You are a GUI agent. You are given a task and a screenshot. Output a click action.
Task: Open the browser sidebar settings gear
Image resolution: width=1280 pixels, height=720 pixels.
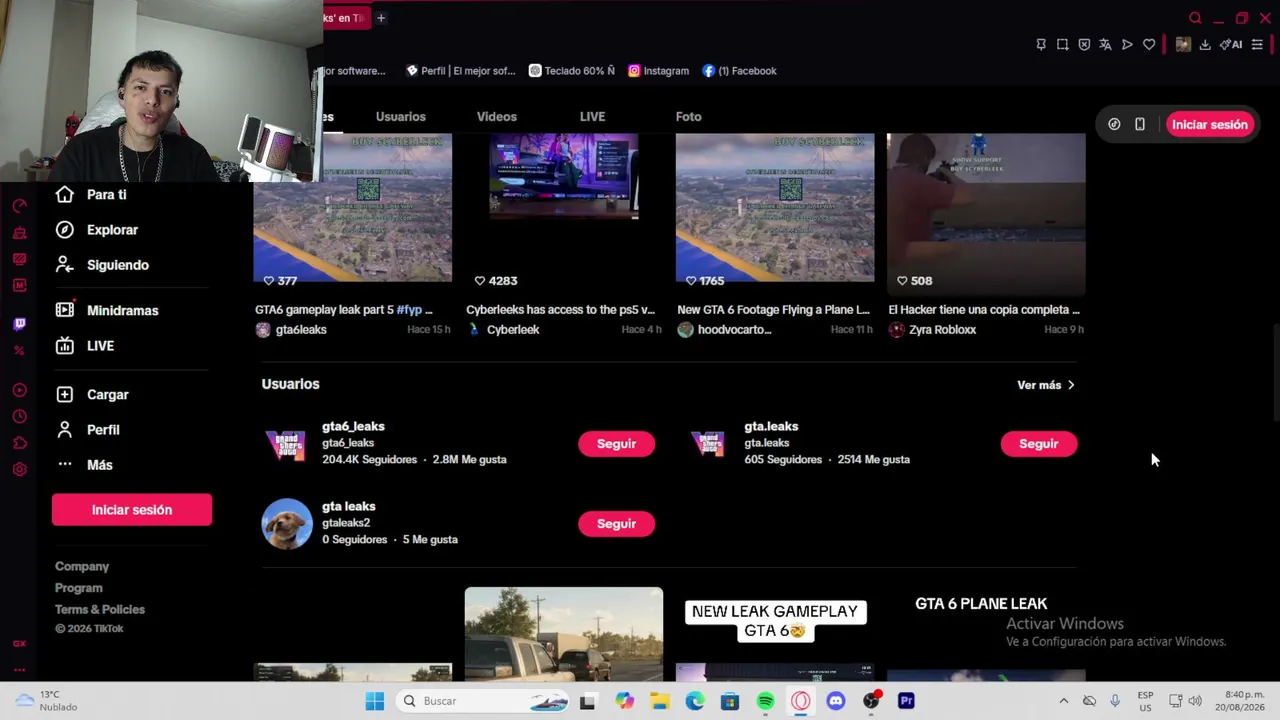(19, 469)
